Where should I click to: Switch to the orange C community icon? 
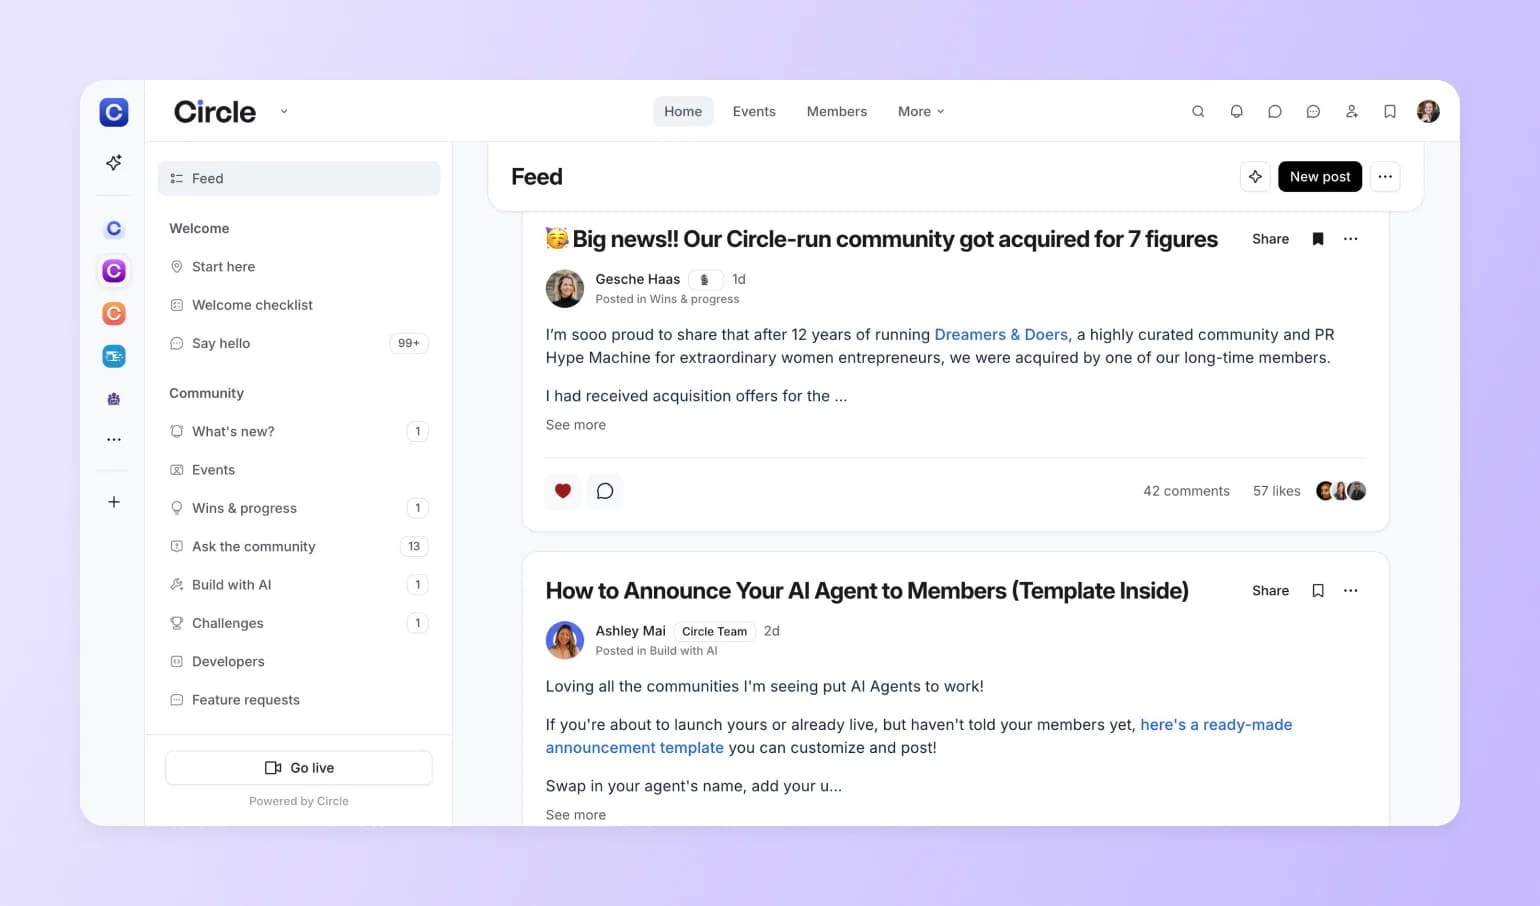[x=114, y=313]
